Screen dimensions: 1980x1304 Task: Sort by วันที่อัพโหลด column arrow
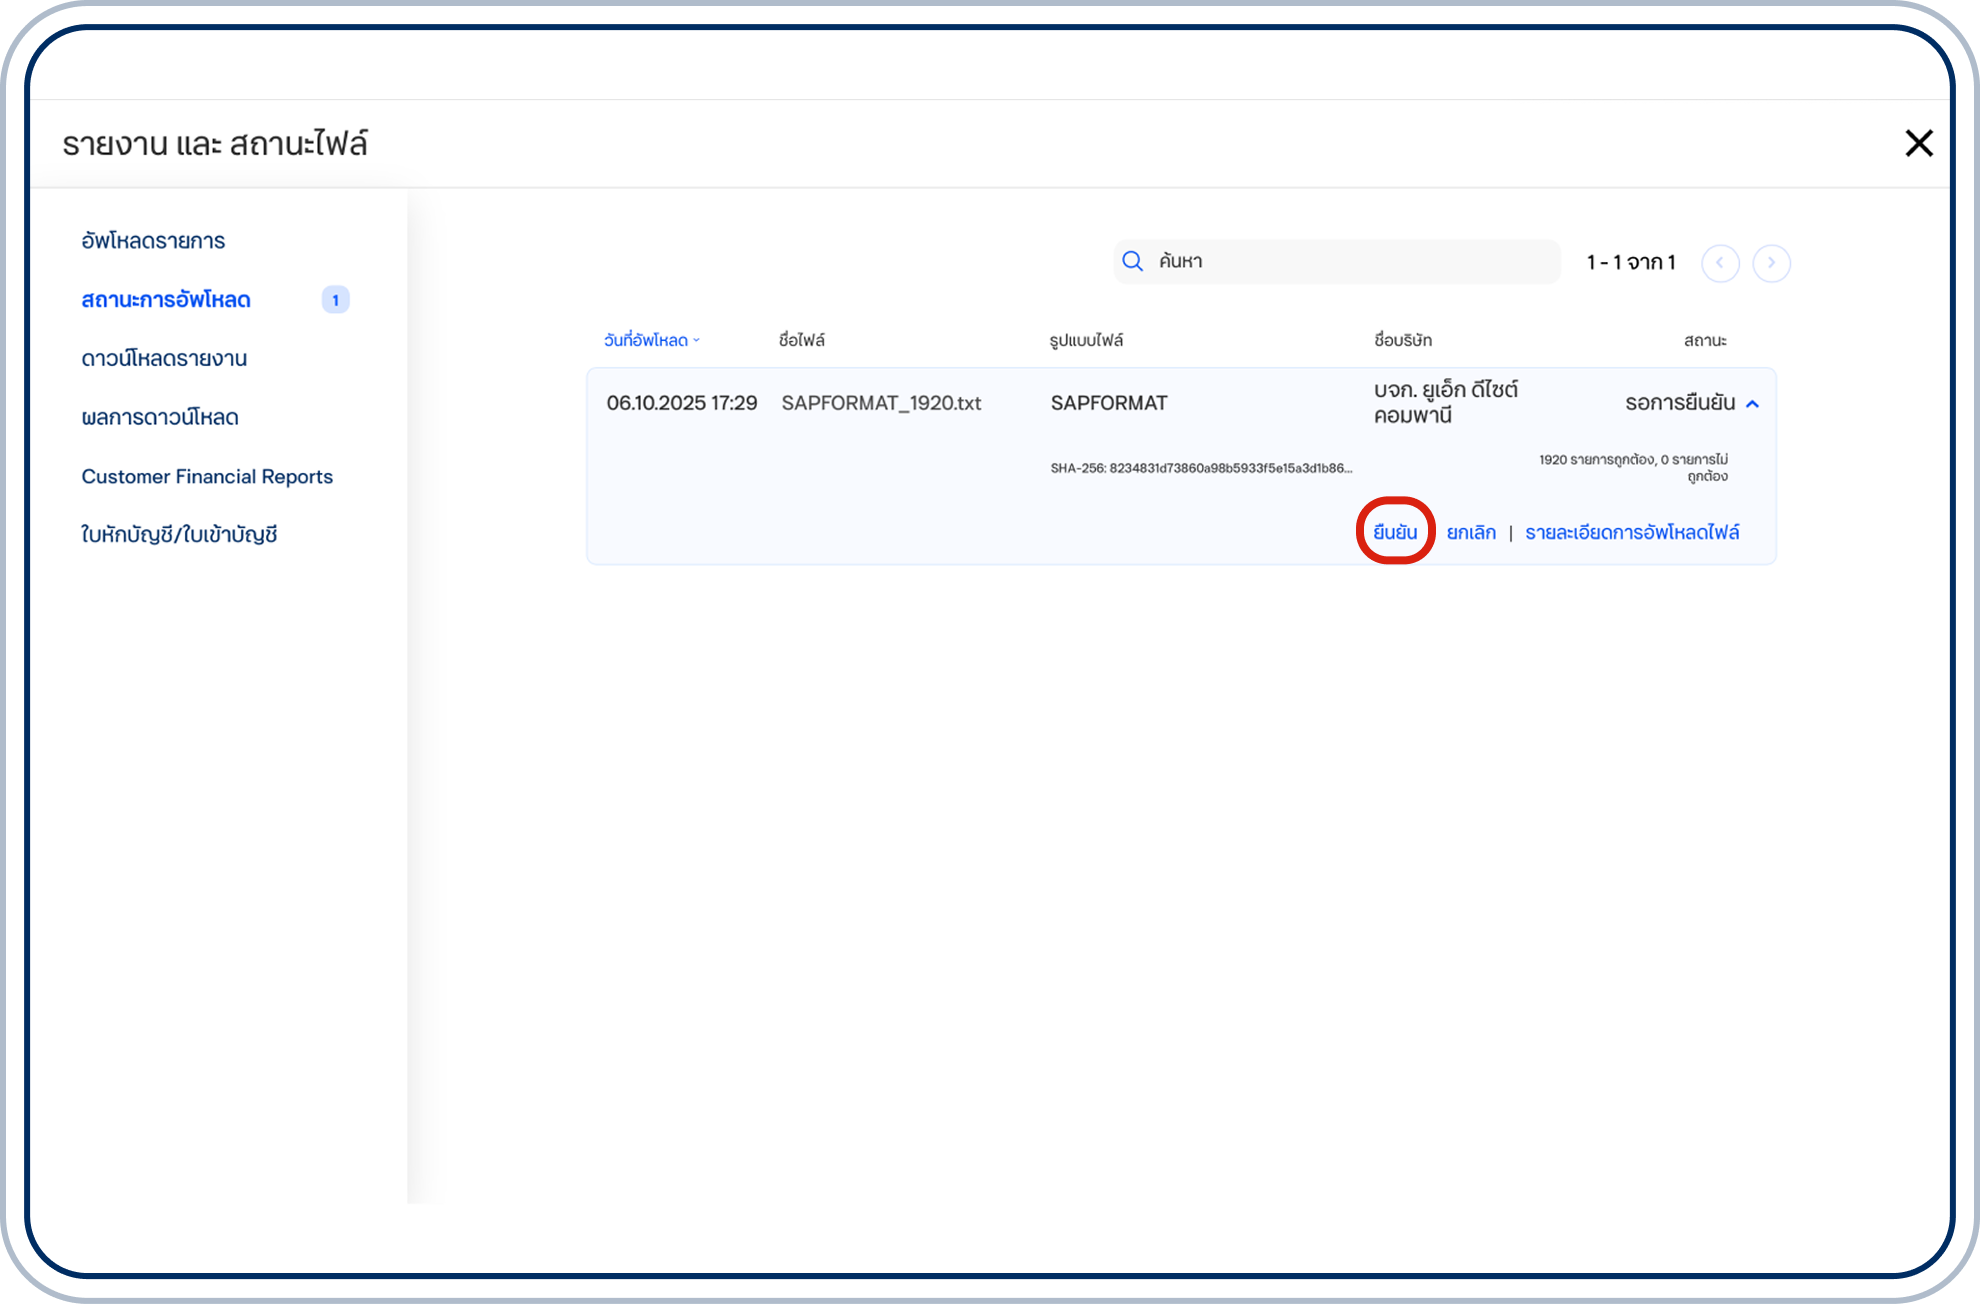pyautogui.click(x=697, y=341)
